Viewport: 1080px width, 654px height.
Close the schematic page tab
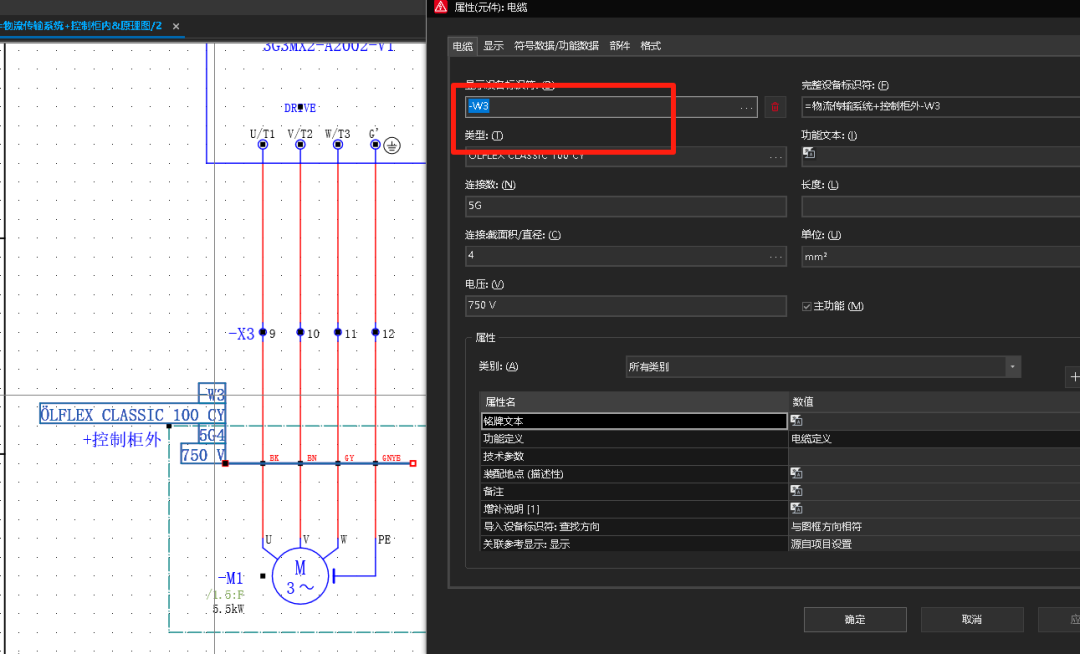[176, 26]
